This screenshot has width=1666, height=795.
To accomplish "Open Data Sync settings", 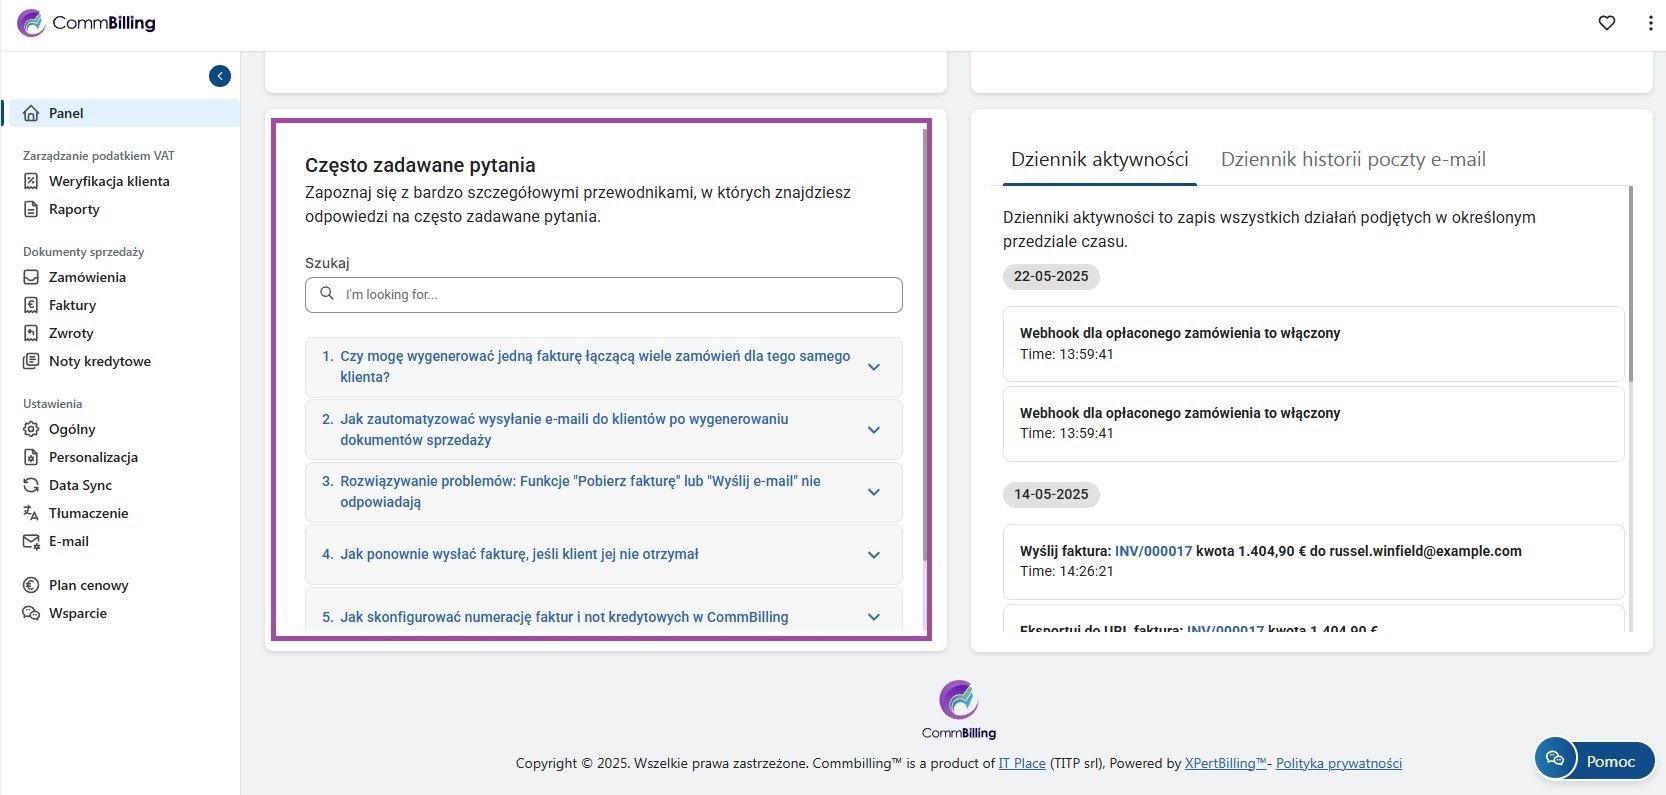I will click(x=80, y=485).
